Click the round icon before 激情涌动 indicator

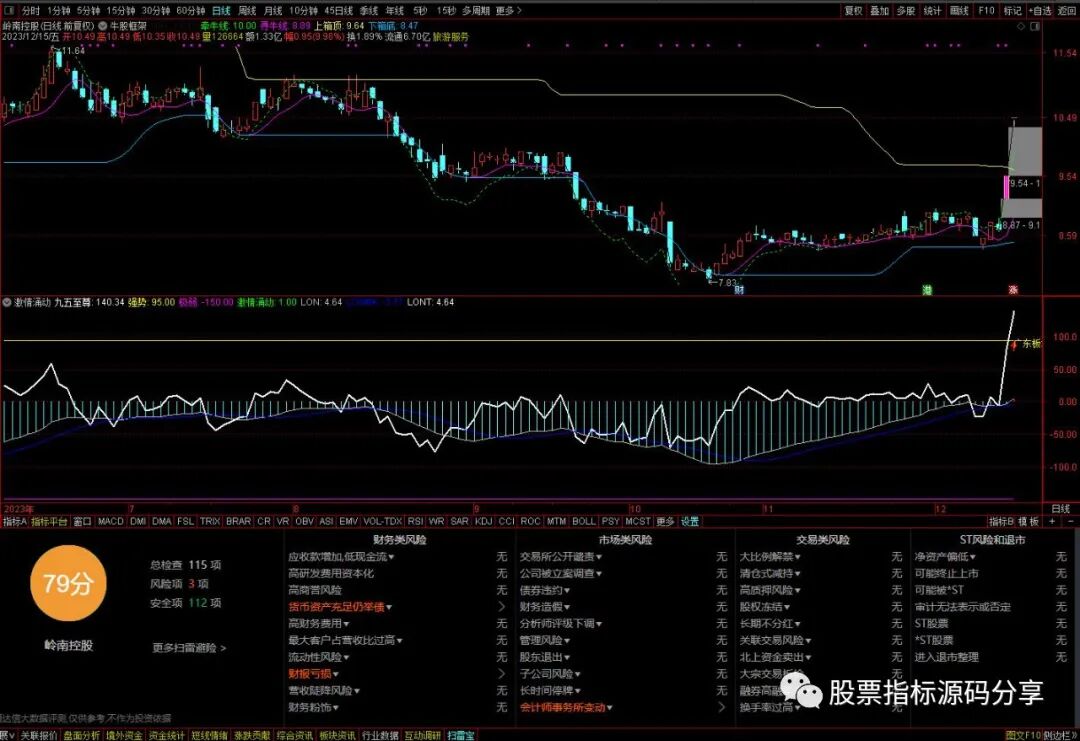point(7,302)
